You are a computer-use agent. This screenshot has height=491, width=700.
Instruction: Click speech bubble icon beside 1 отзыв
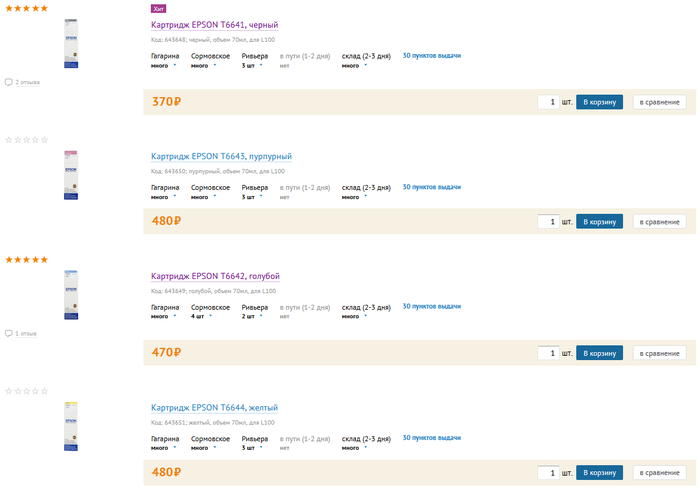[8, 333]
